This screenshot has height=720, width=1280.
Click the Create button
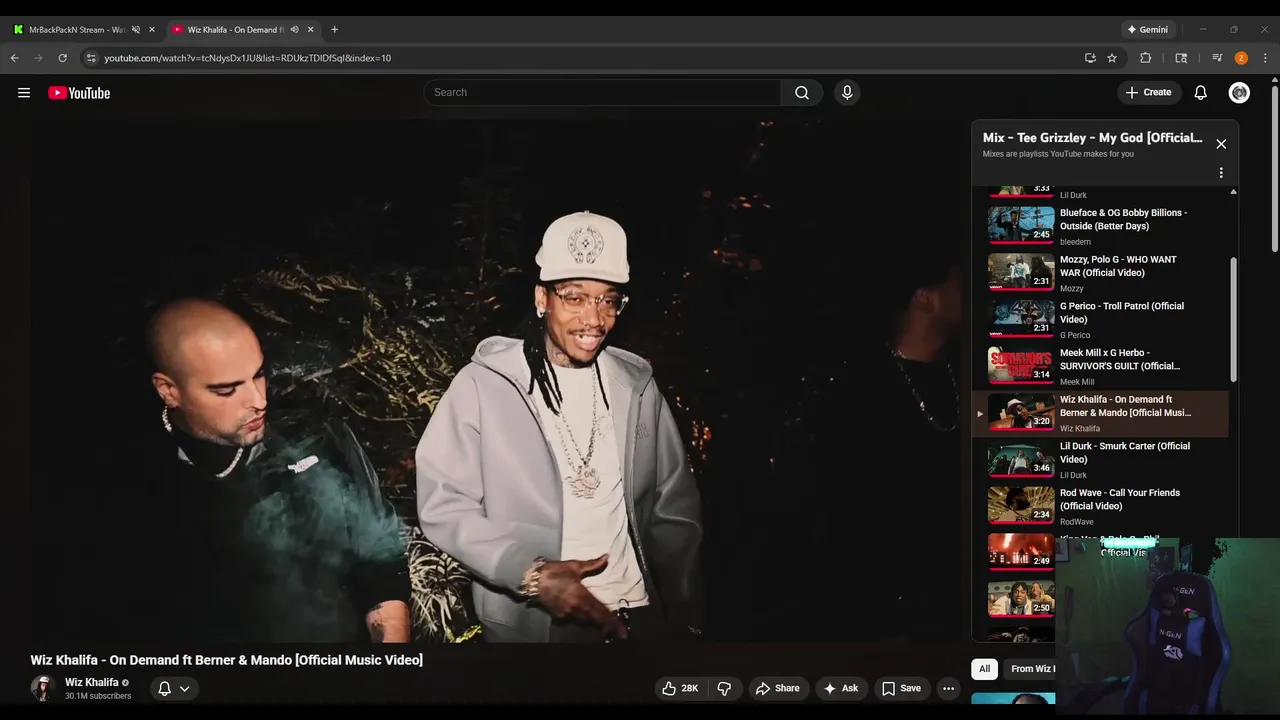1148,93
